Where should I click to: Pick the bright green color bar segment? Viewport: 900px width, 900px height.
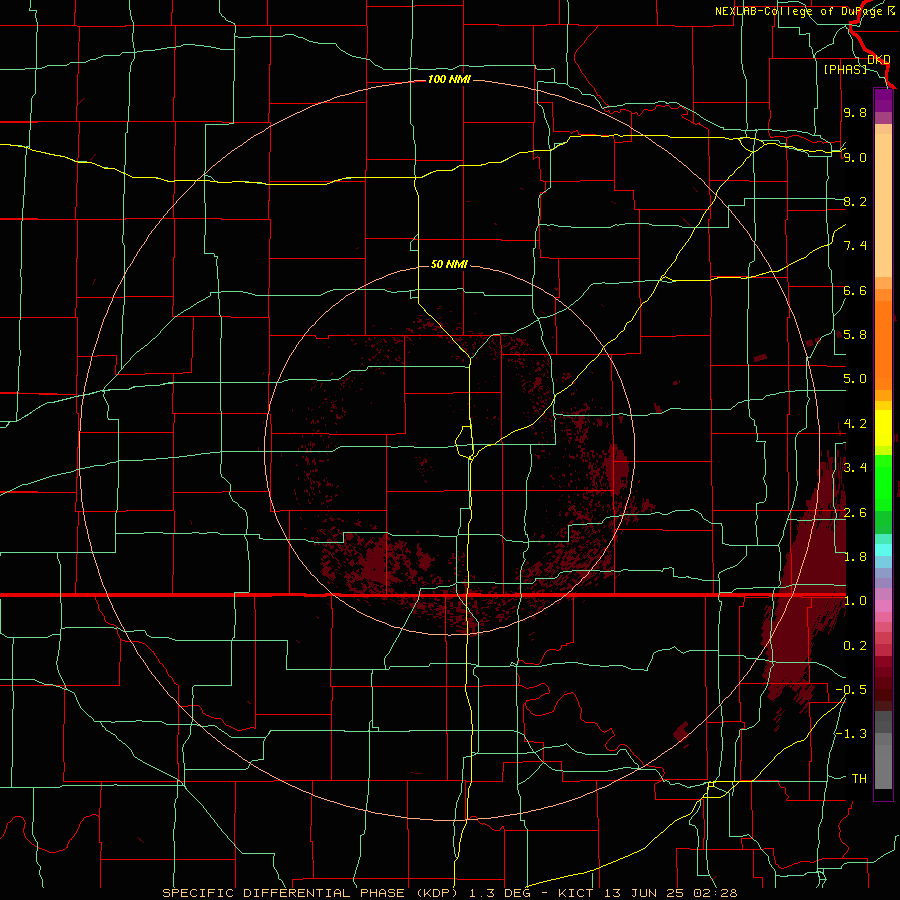point(883,483)
